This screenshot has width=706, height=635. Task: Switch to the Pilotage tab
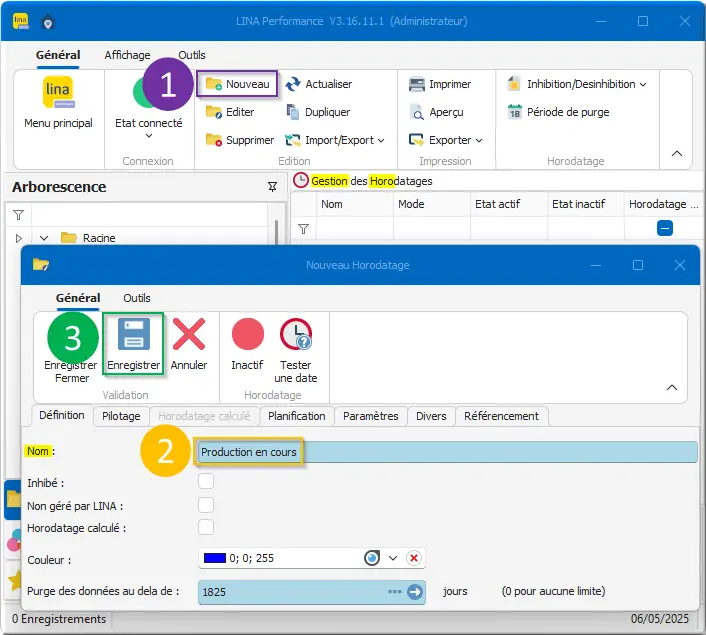[121, 416]
